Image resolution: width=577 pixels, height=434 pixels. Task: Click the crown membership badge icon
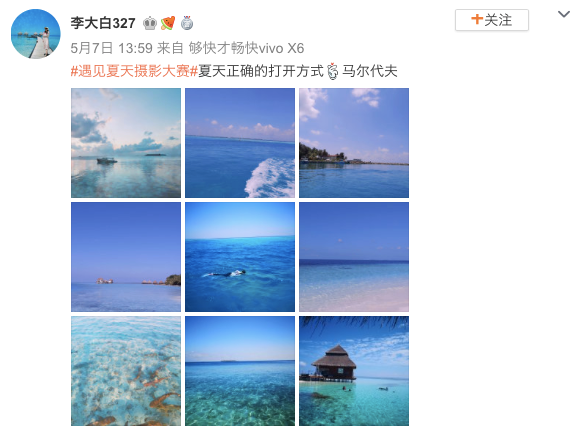[x=149, y=23]
